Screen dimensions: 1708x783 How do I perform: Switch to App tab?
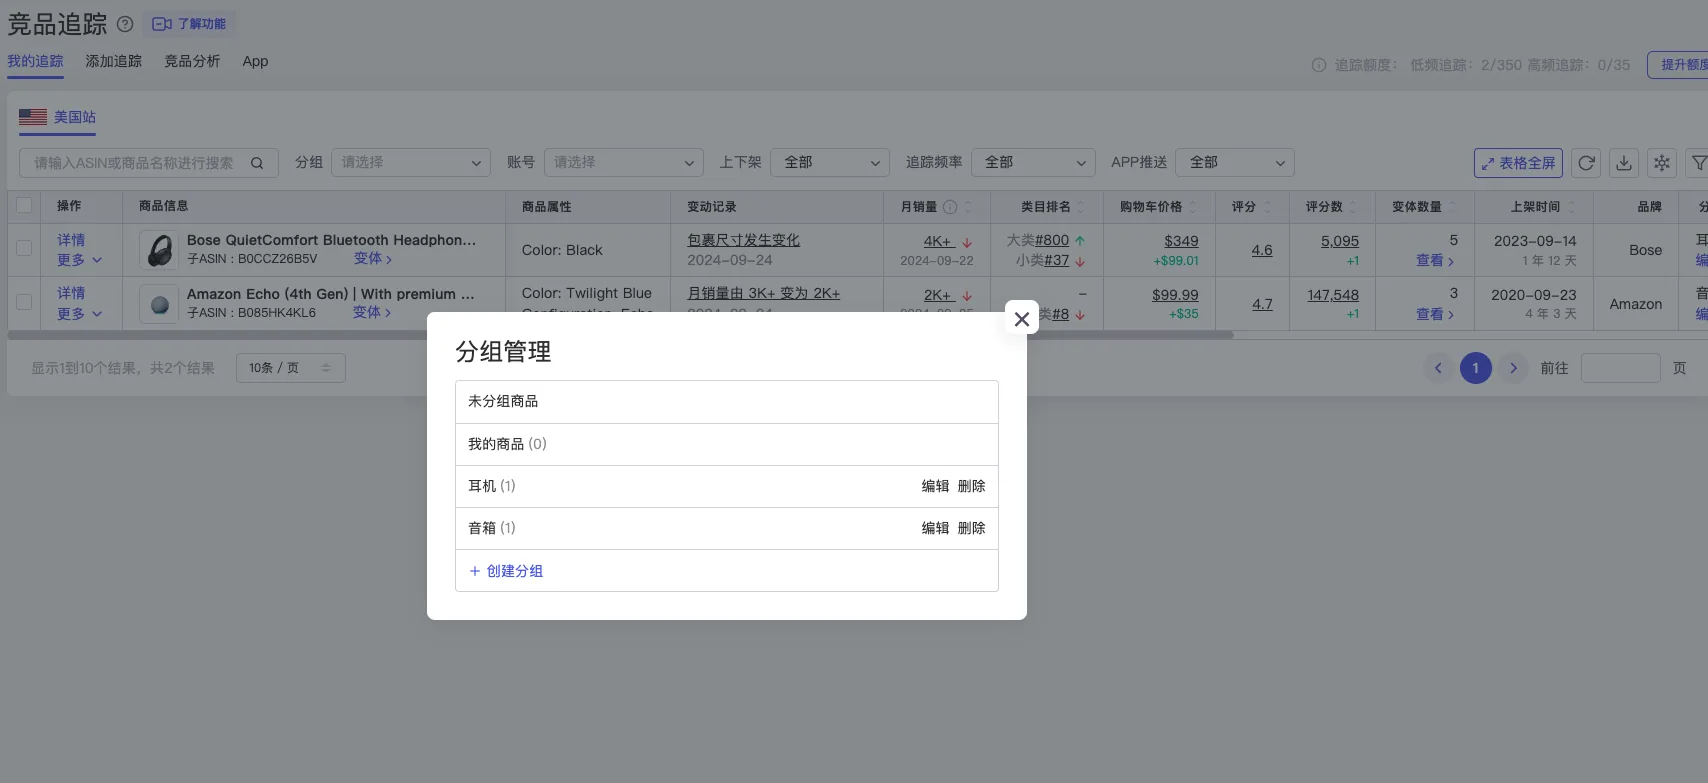pyautogui.click(x=255, y=62)
